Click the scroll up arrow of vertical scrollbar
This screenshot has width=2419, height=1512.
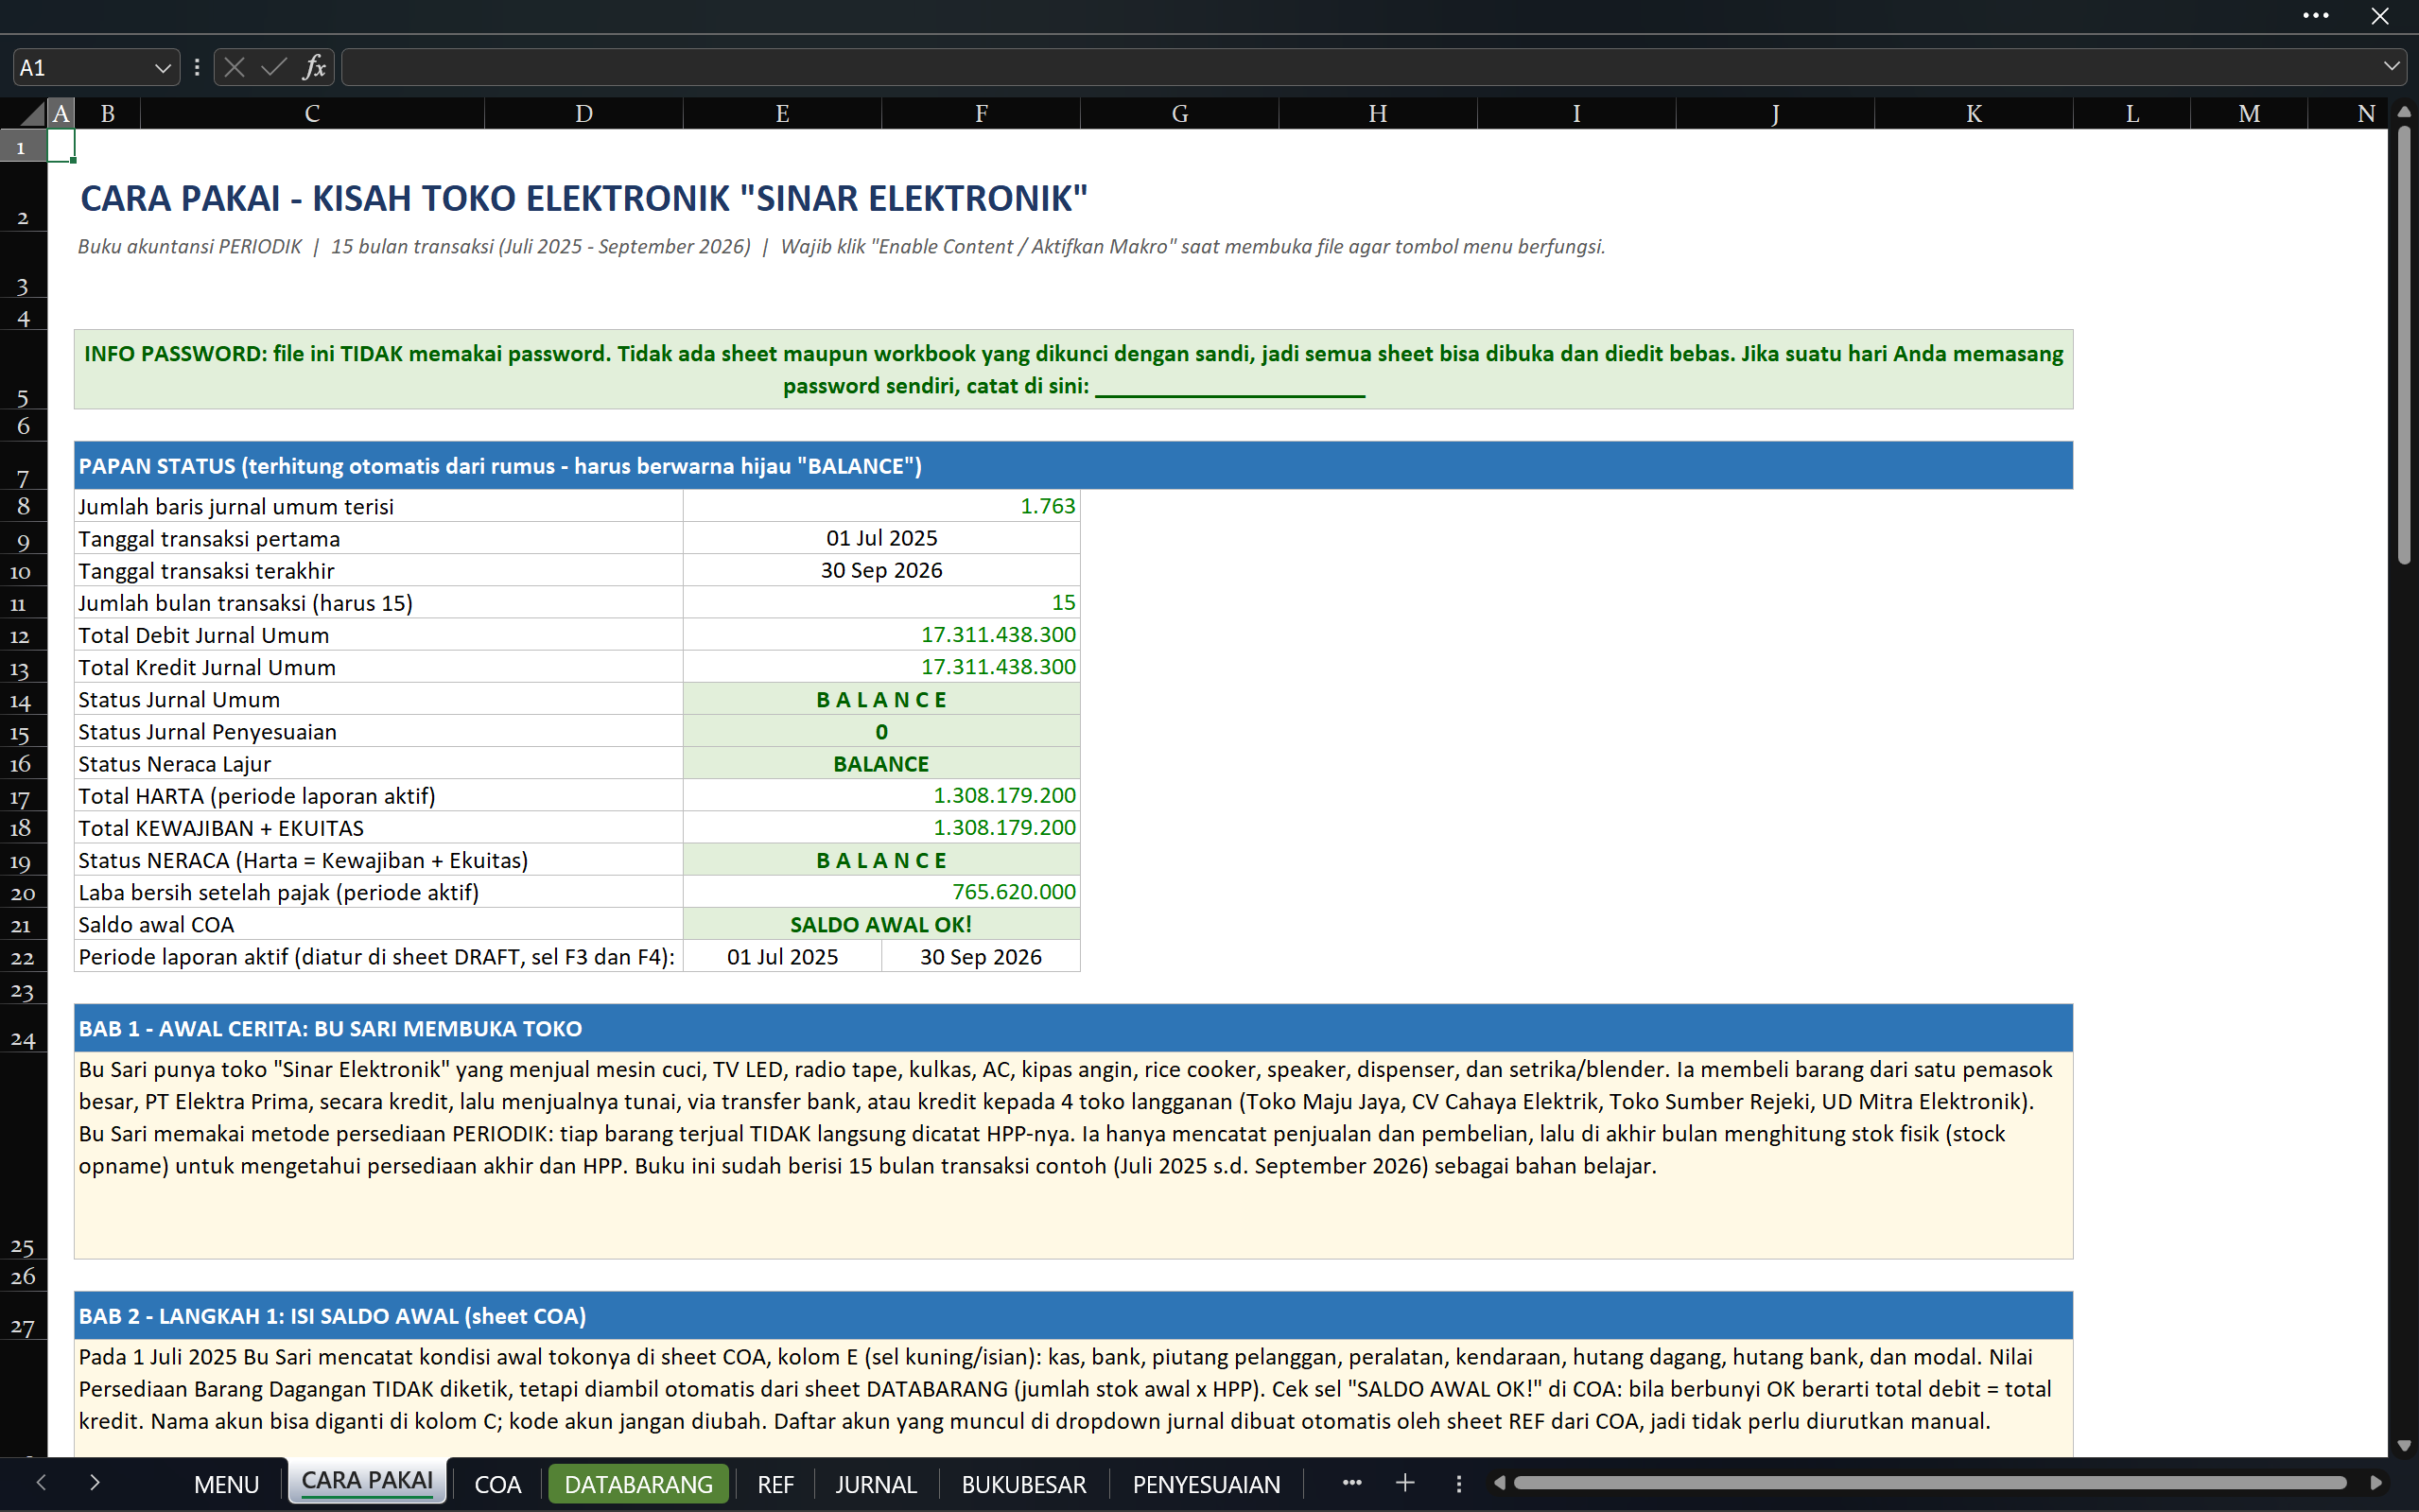click(x=2404, y=112)
